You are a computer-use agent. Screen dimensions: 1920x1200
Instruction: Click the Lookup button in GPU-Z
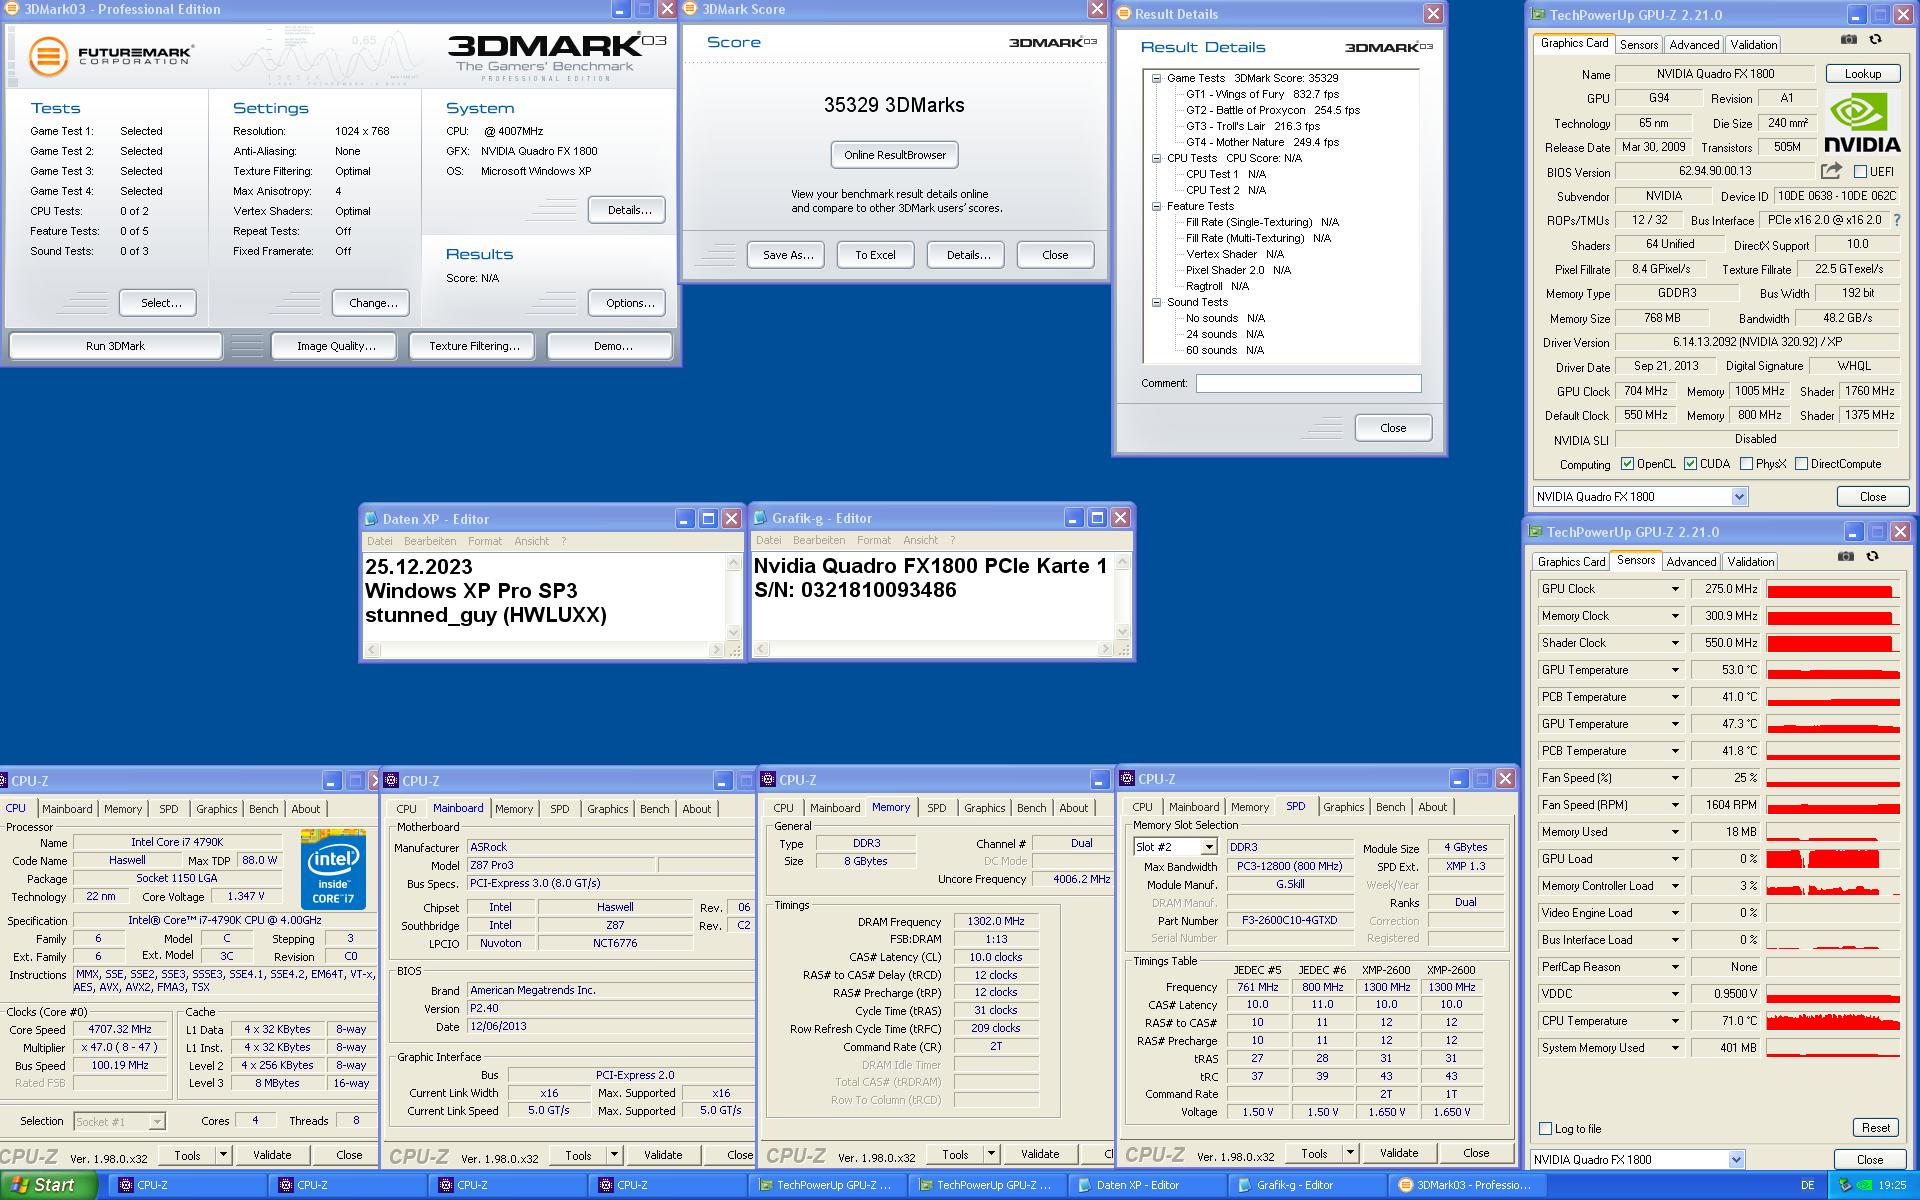[1862, 74]
